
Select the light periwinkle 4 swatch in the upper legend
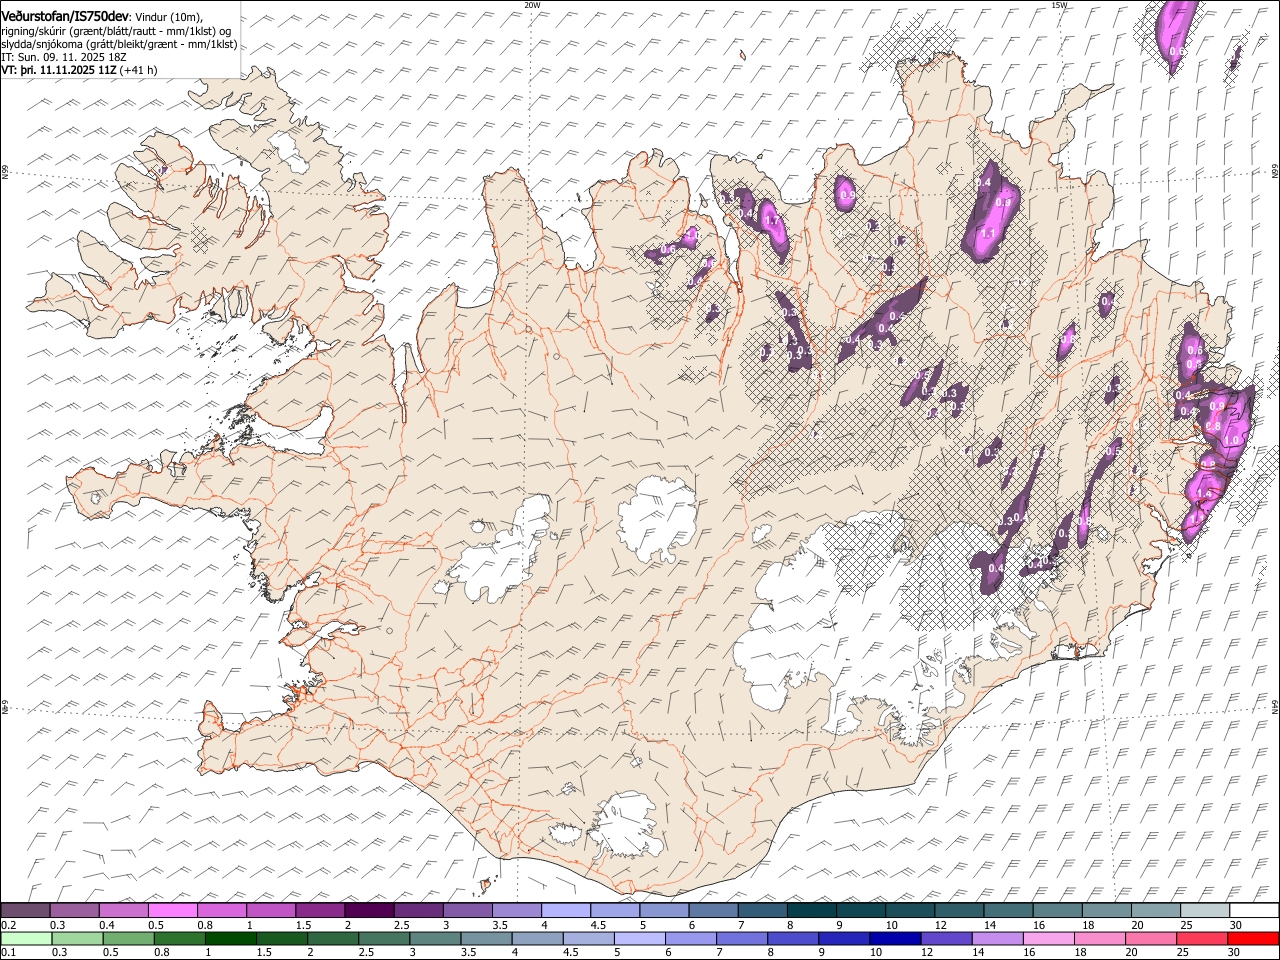[564, 911]
